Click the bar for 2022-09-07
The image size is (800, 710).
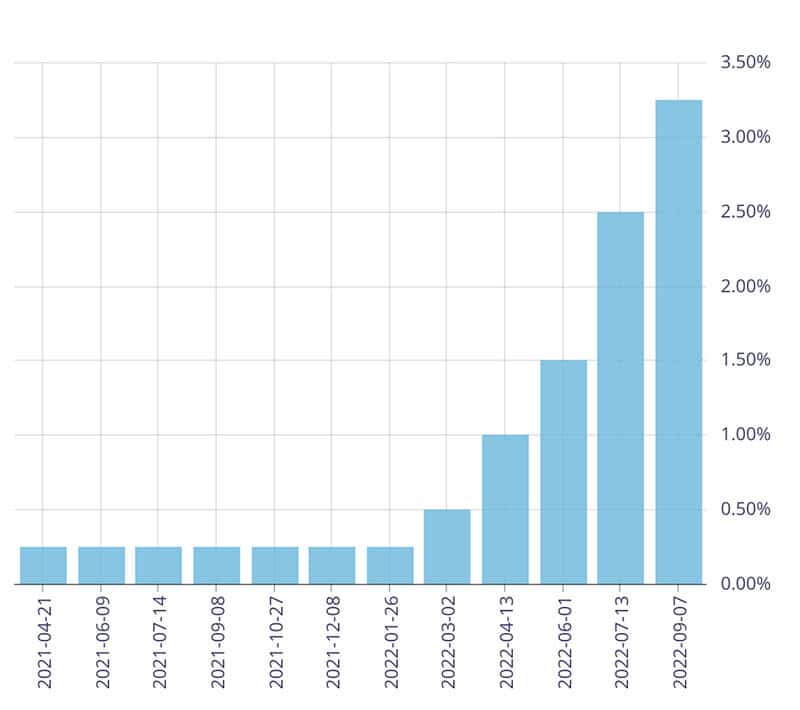[x=678, y=342]
